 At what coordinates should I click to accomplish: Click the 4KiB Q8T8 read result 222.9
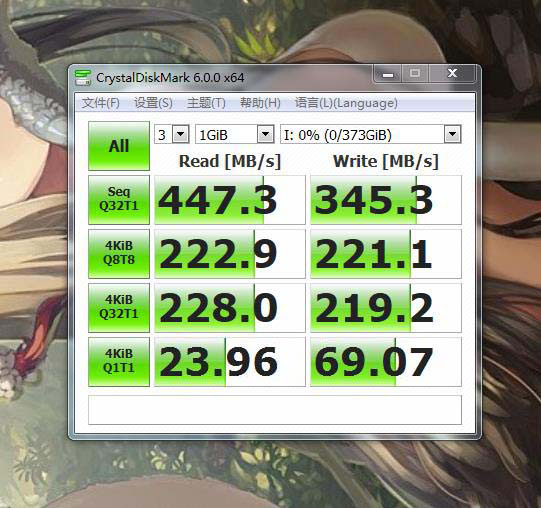click(x=229, y=254)
